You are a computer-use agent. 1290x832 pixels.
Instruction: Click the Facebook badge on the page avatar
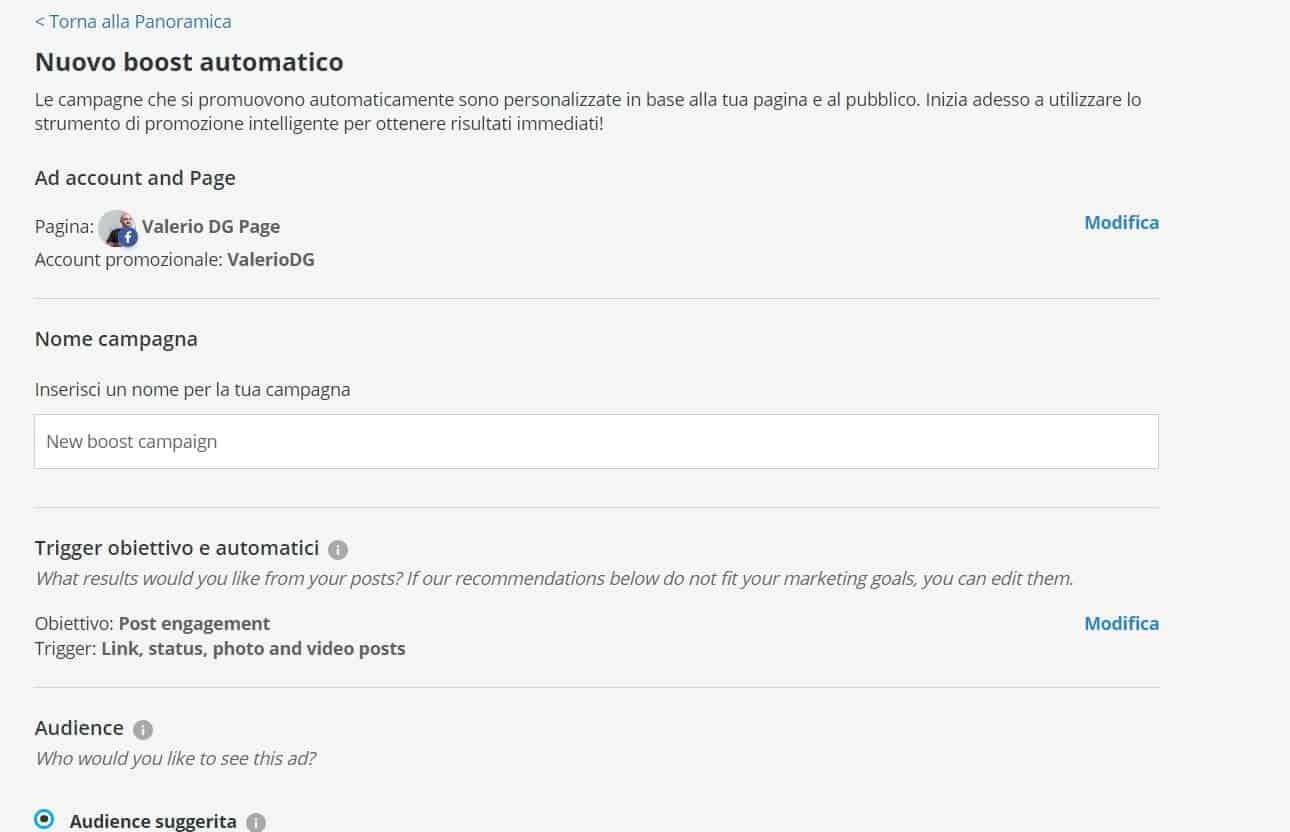tap(130, 237)
